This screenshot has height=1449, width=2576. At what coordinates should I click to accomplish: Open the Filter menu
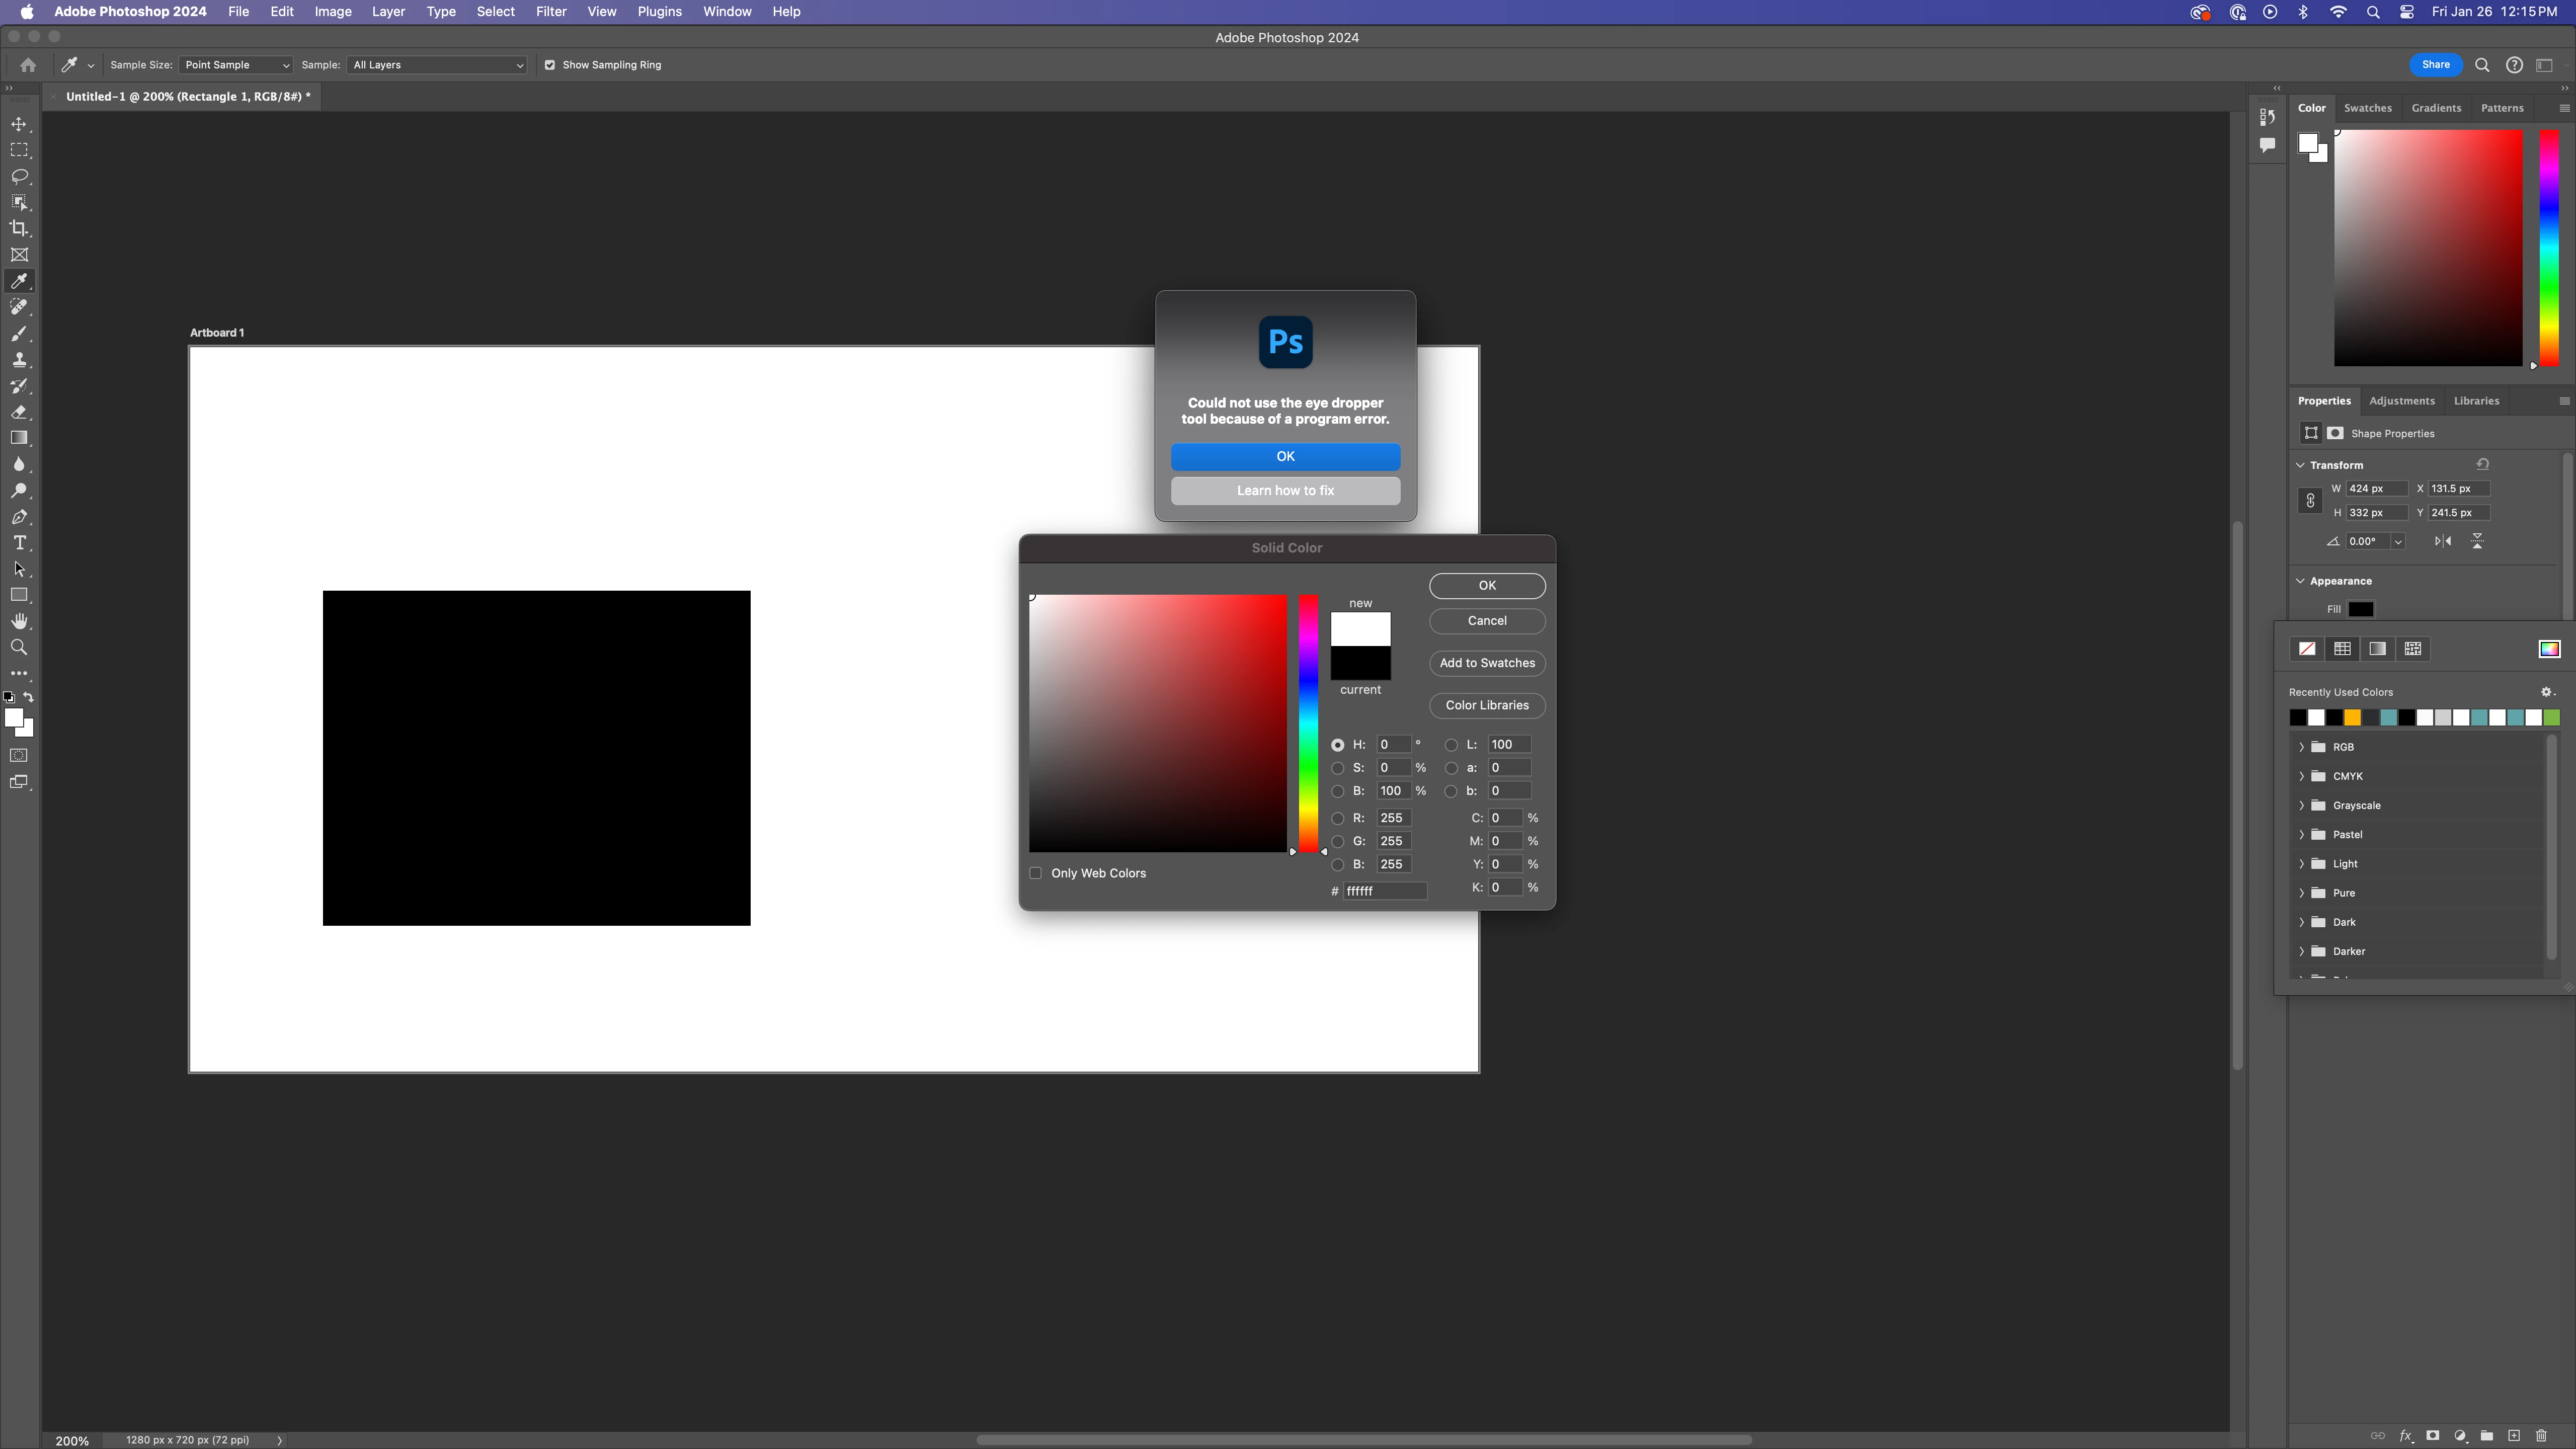[x=550, y=12]
